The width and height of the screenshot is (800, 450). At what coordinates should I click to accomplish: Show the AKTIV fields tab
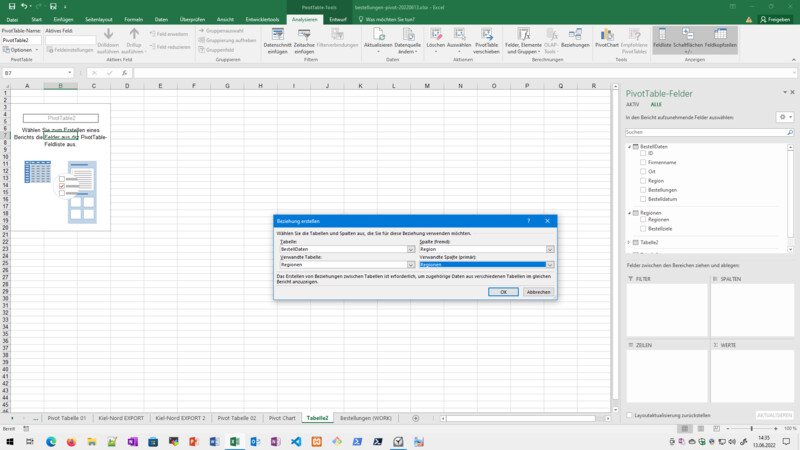633,104
